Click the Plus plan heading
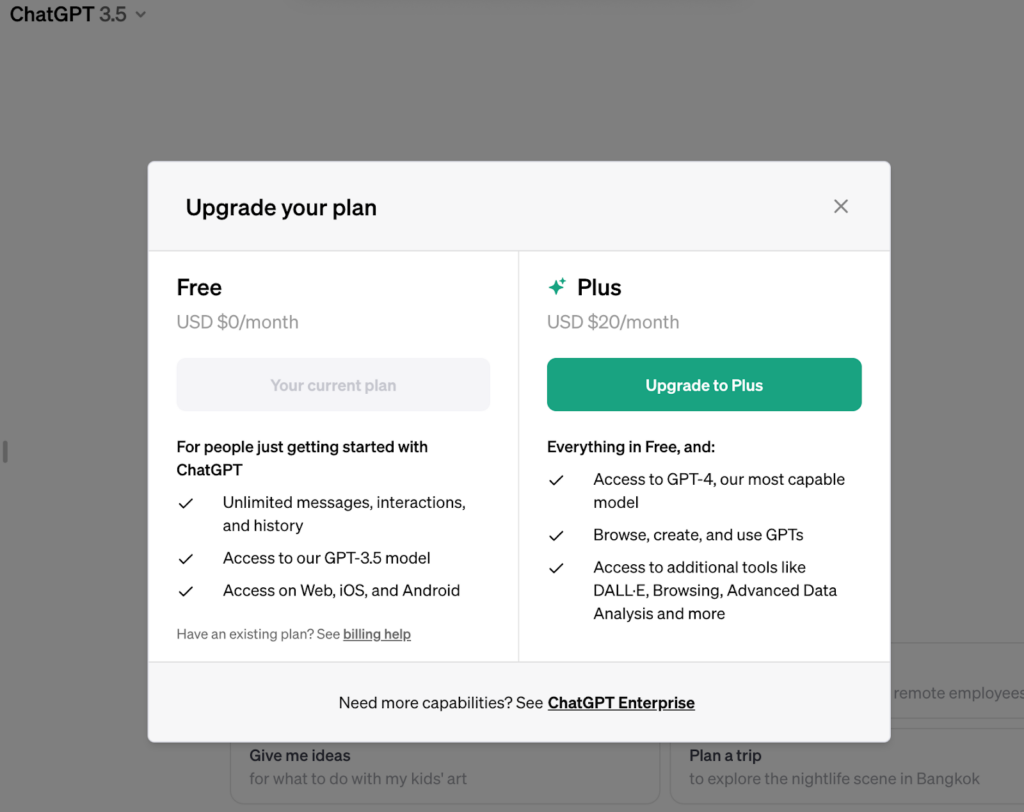 click(x=599, y=287)
